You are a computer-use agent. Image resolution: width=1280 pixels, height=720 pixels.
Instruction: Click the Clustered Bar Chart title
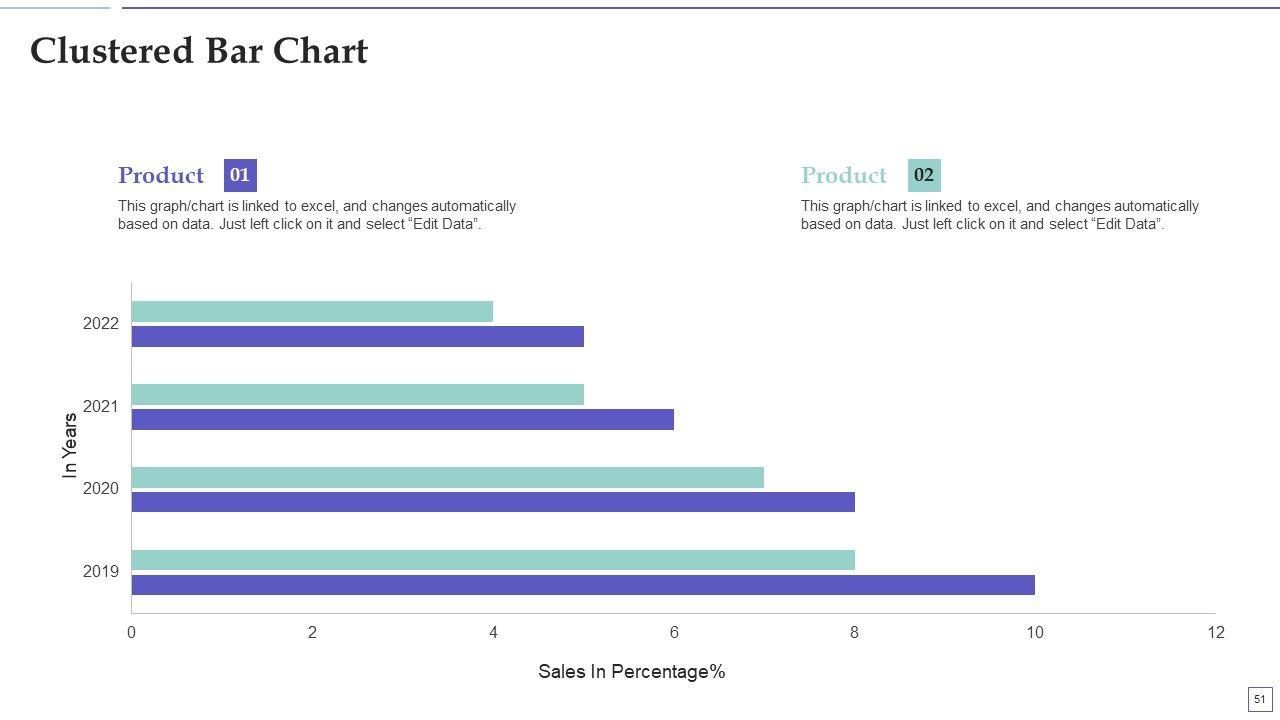click(x=199, y=51)
